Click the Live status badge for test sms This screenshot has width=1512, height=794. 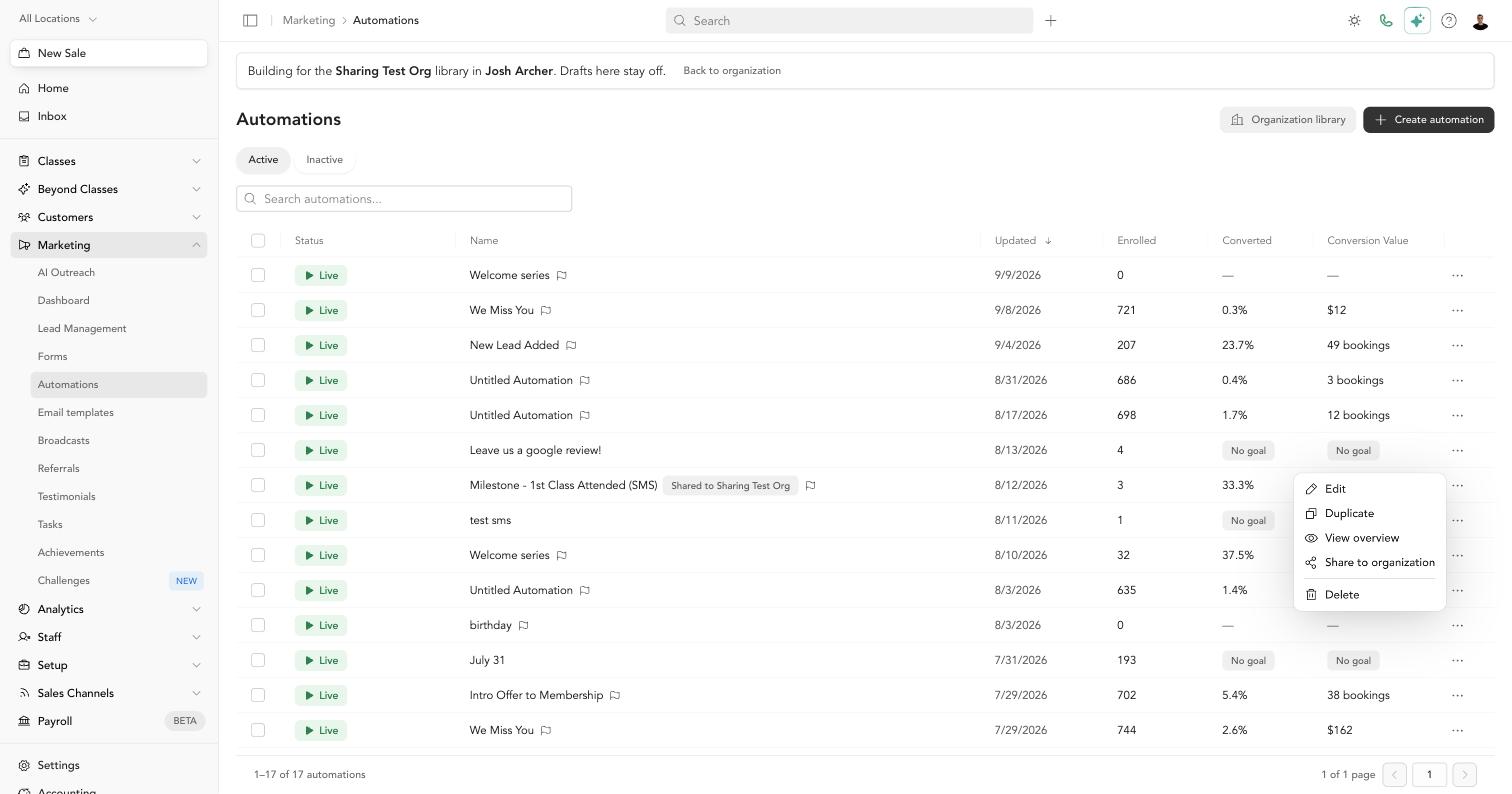tap(321, 520)
